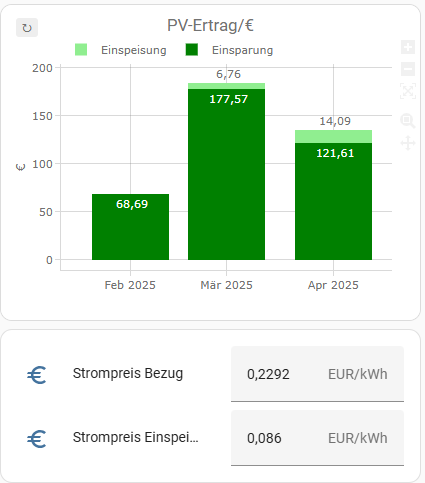Open the Strompreis Bezug entity label
Viewport: 425px width, 483px height.
(x=128, y=374)
